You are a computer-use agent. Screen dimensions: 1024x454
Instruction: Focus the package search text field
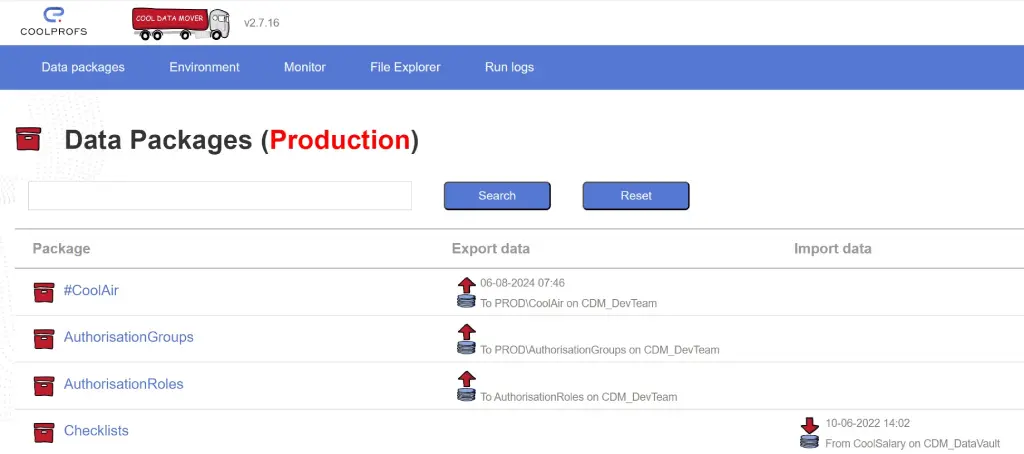(x=220, y=196)
